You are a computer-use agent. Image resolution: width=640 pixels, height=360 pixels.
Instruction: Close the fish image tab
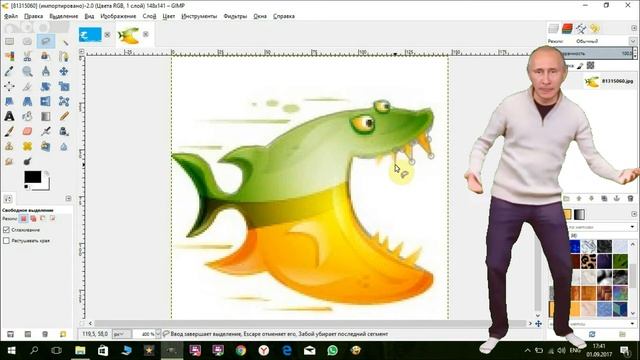point(146,34)
